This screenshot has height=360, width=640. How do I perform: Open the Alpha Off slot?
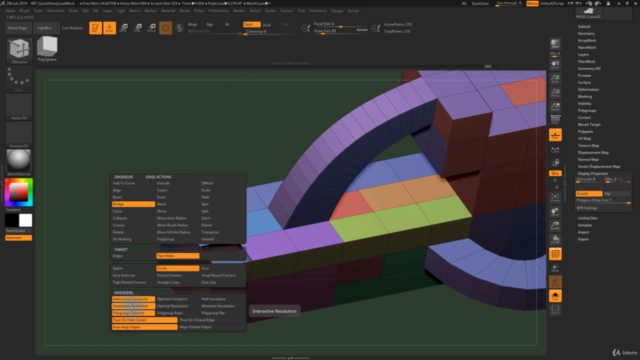[x=19, y=106]
